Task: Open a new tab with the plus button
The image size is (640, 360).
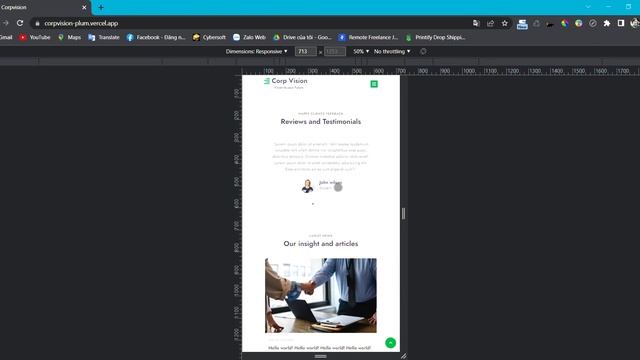Action: [x=101, y=7]
